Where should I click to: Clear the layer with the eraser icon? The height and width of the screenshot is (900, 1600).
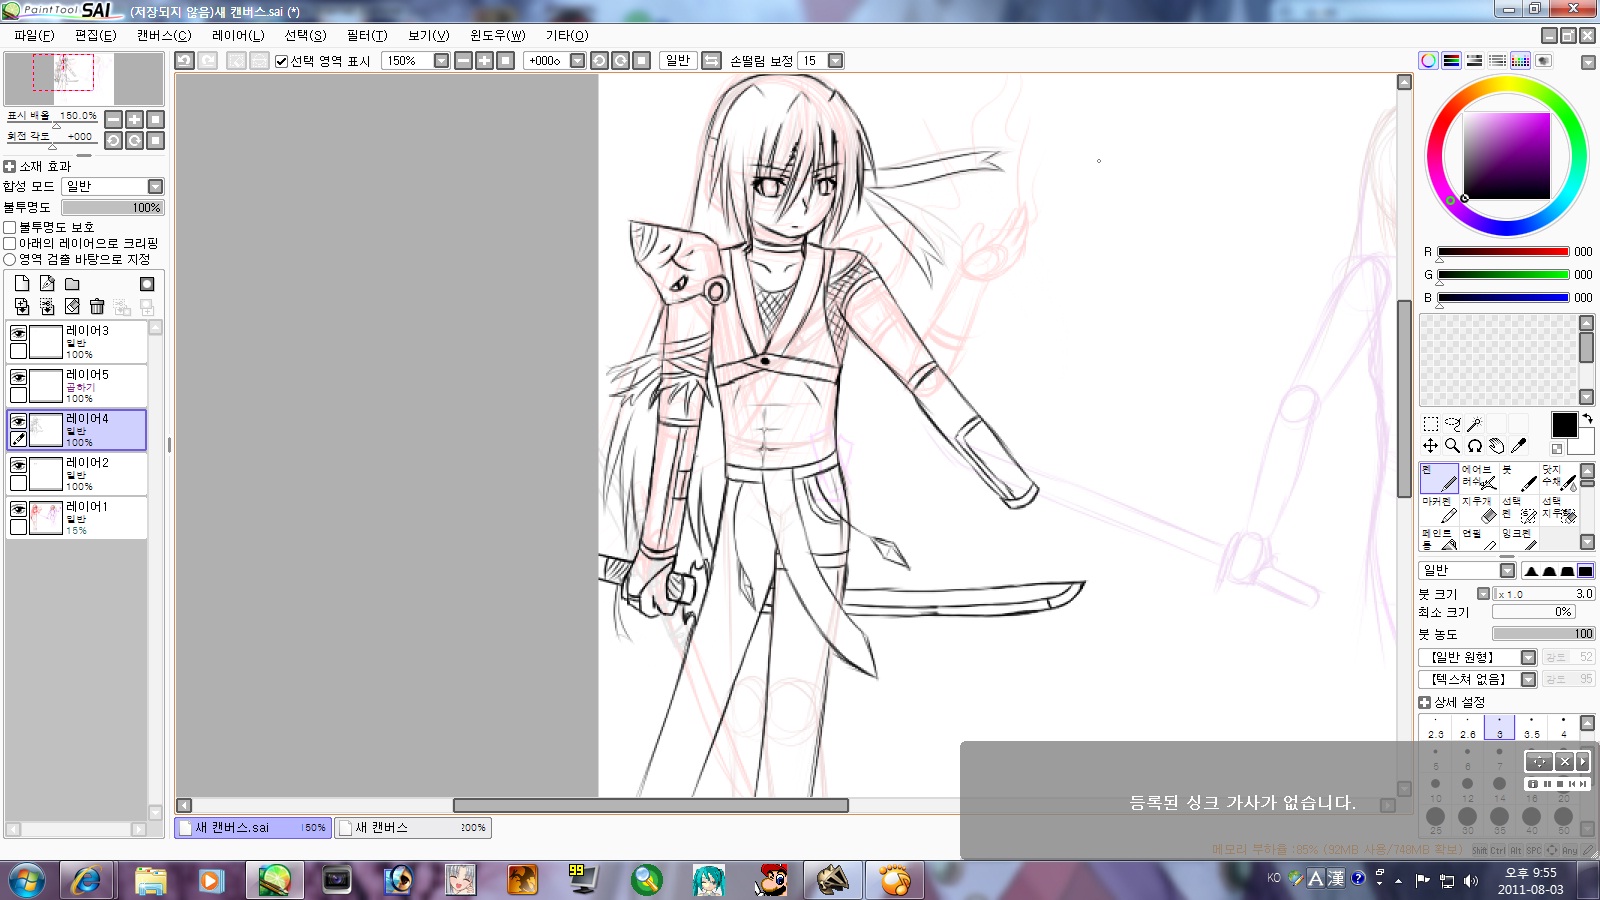pos(72,306)
